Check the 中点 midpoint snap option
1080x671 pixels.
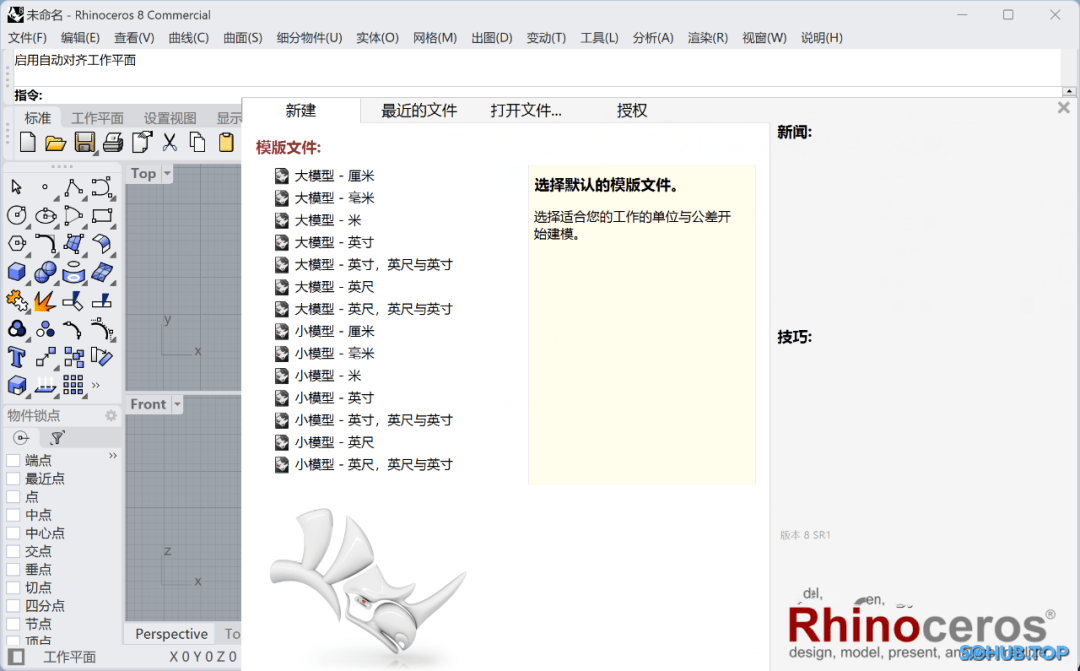11,515
